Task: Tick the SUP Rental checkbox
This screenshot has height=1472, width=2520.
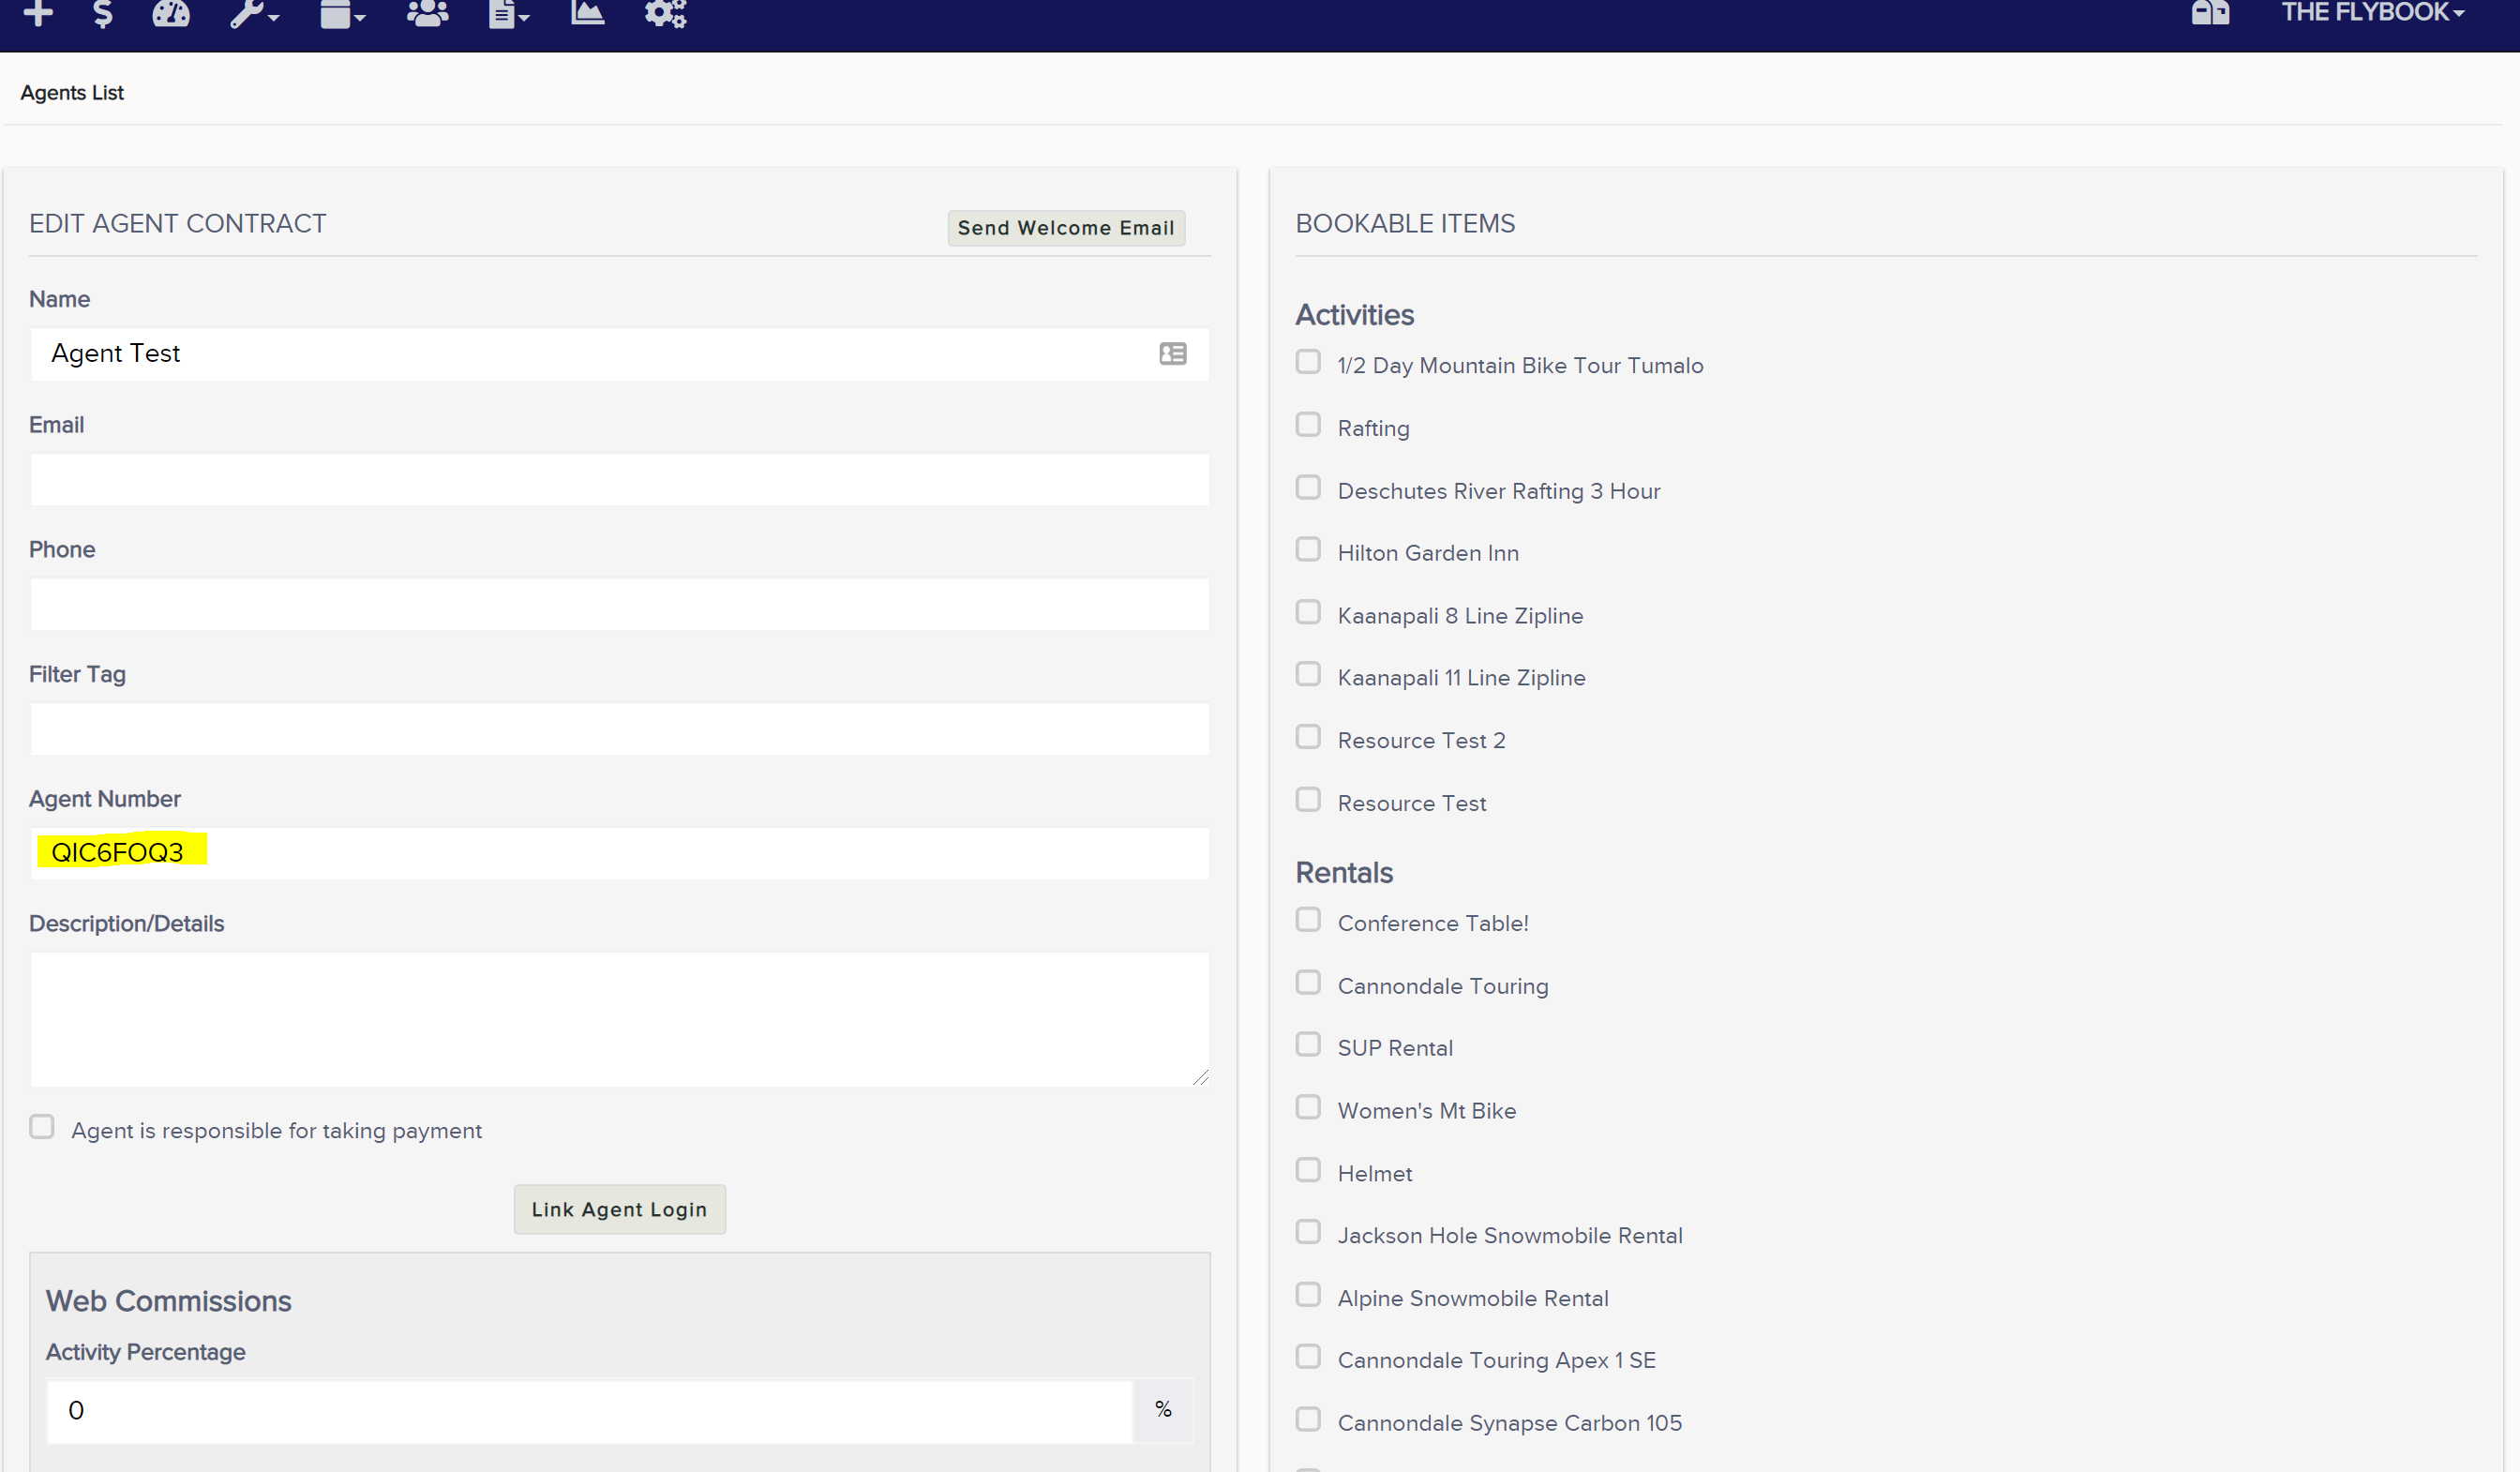Action: click(x=1308, y=1045)
